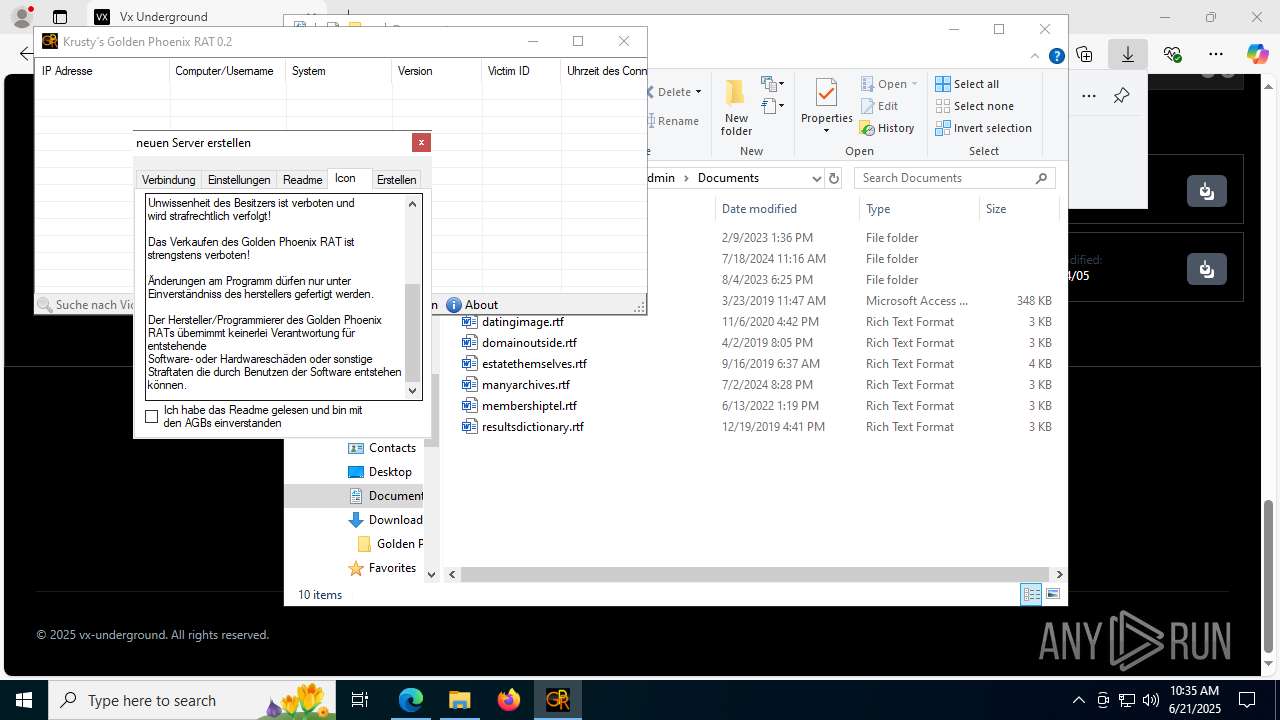Refresh the Documents folder view
The width and height of the screenshot is (1280, 720).
(835, 178)
